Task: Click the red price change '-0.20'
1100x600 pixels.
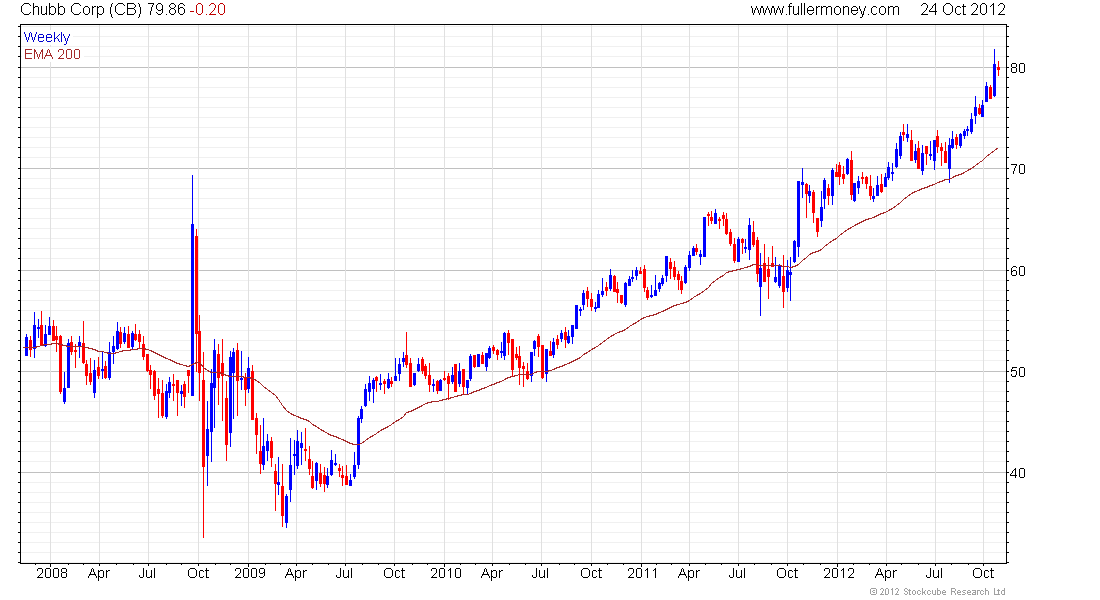Action: coord(208,10)
